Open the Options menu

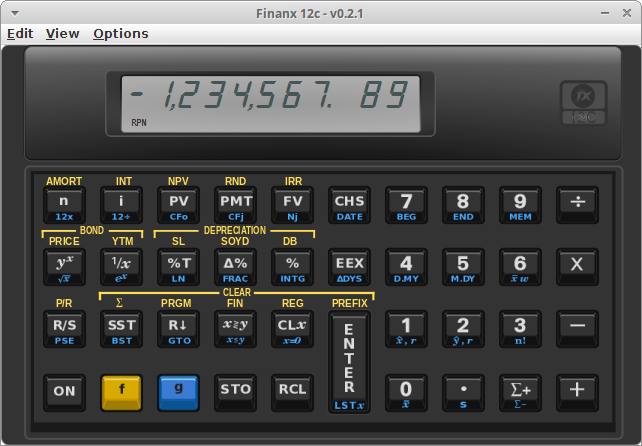pyautogui.click(x=121, y=34)
